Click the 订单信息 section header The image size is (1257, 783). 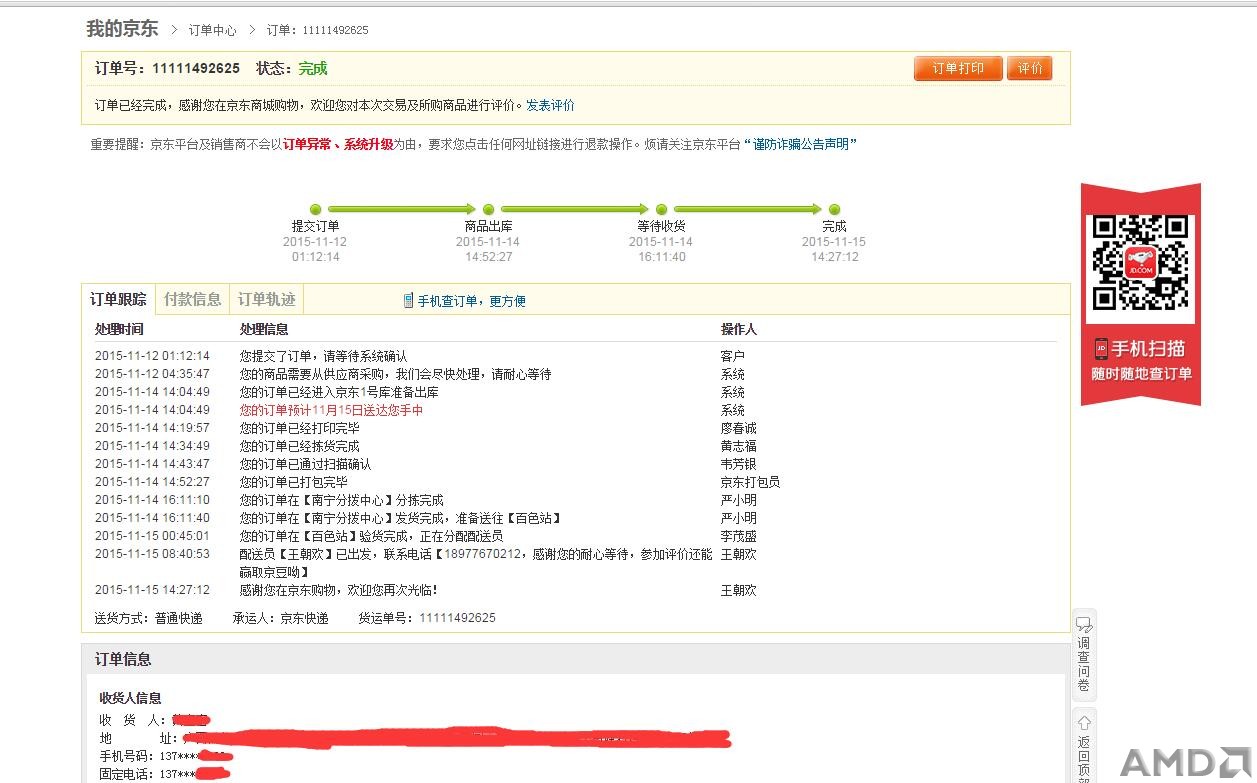point(123,659)
